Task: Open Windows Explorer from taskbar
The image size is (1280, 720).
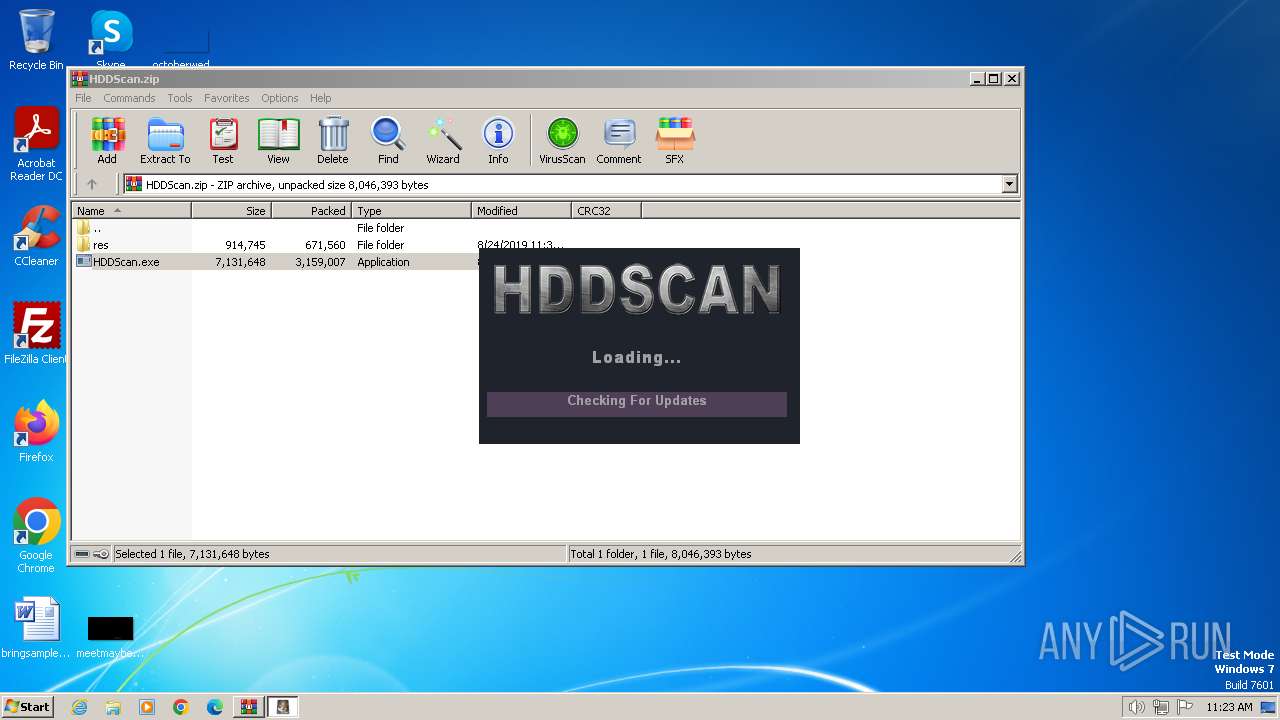Action: click(113, 707)
